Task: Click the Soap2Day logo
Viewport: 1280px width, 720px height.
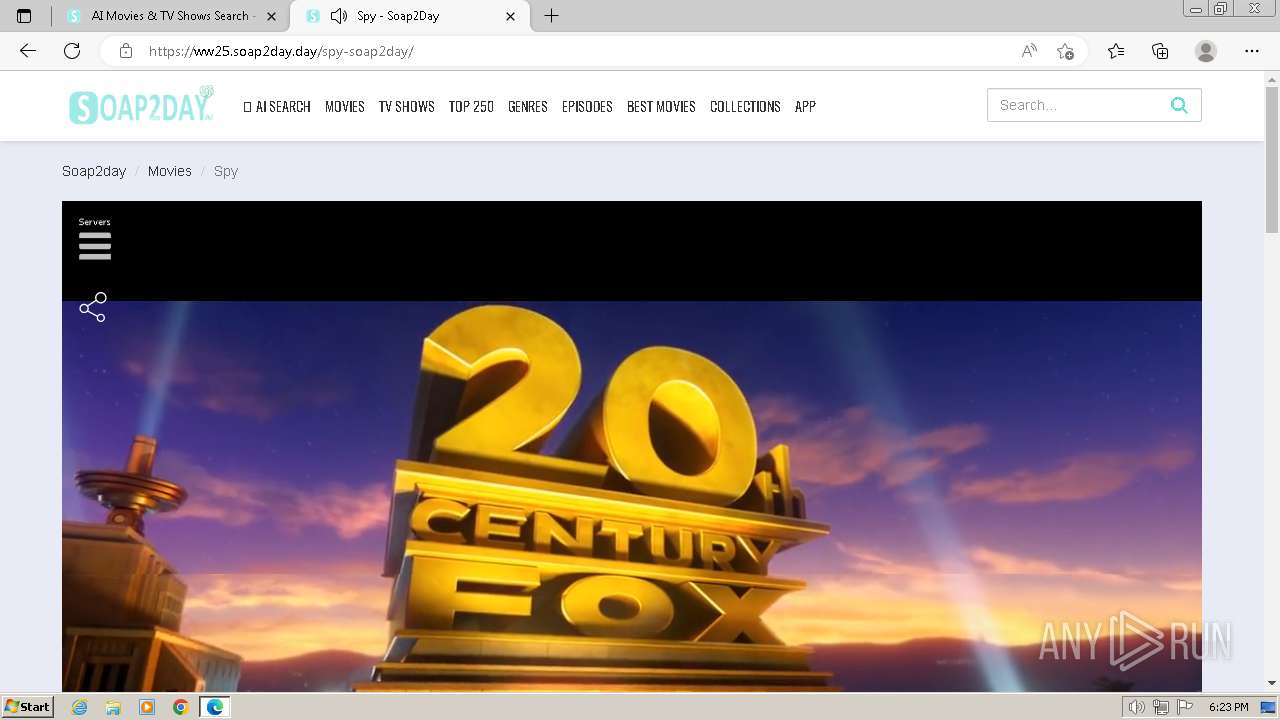Action: point(141,106)
